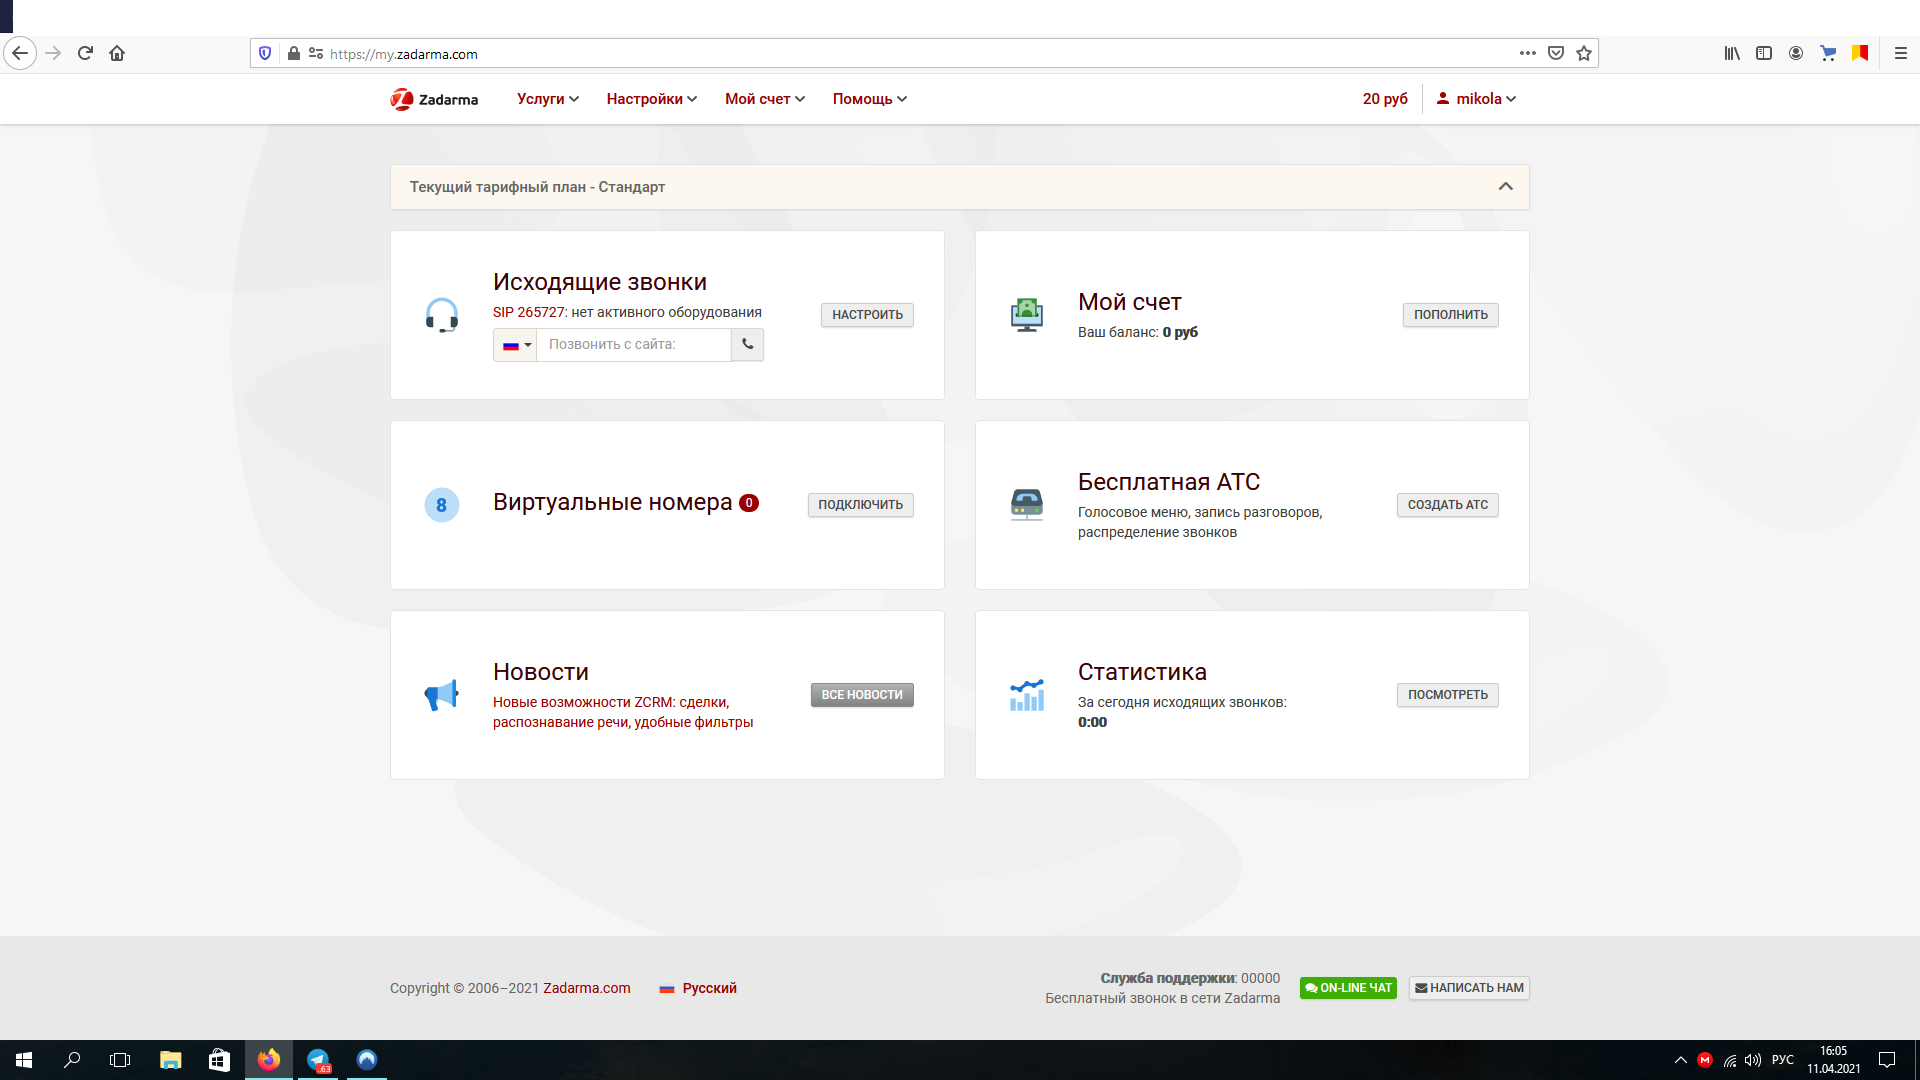This screenshot has width=1920, height=1080.
Task: Click the megaphone news icon
Action: (x=441, y=695)
